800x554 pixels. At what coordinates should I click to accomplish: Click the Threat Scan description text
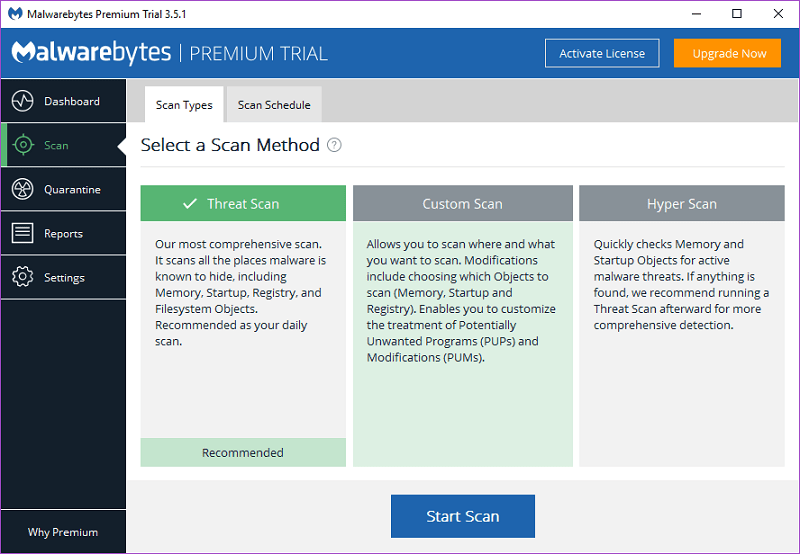pos(240,292)
